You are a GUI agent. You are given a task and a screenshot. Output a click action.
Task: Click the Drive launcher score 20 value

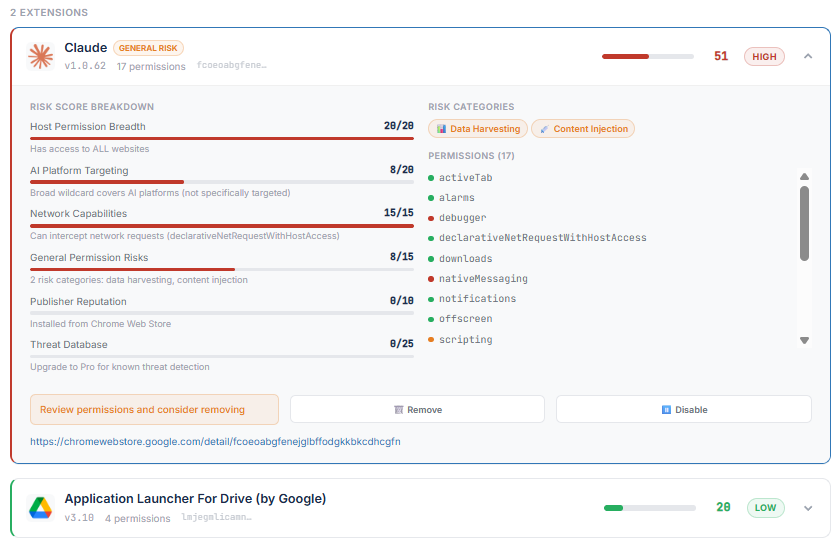point(723,507)
